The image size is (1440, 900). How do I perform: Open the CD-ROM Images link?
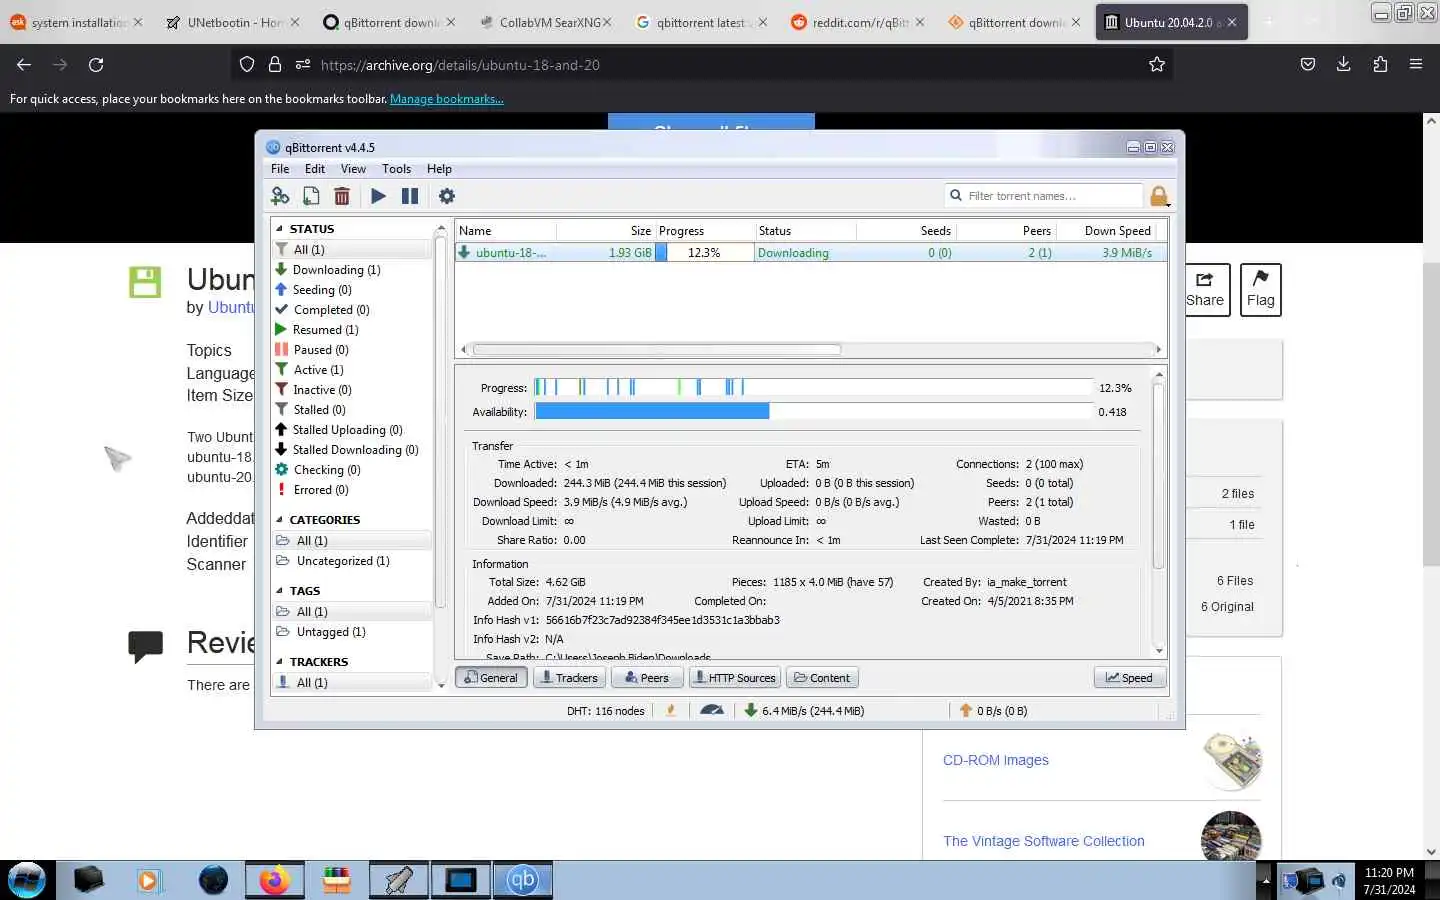coord(996,760)
